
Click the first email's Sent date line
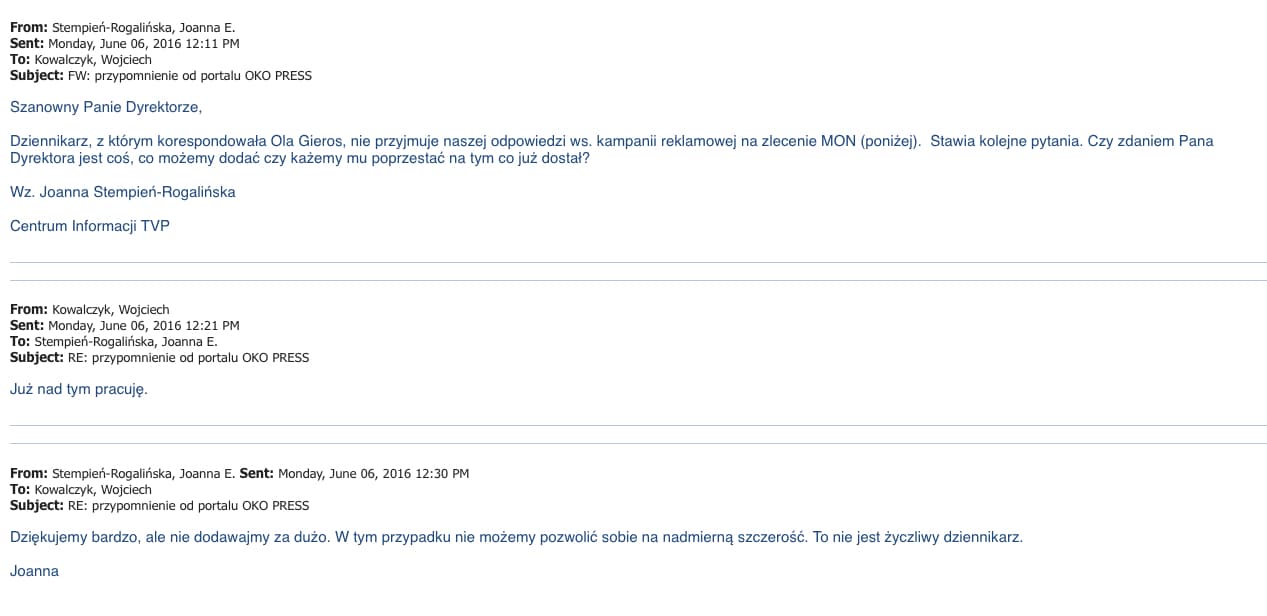click(125, 43)
